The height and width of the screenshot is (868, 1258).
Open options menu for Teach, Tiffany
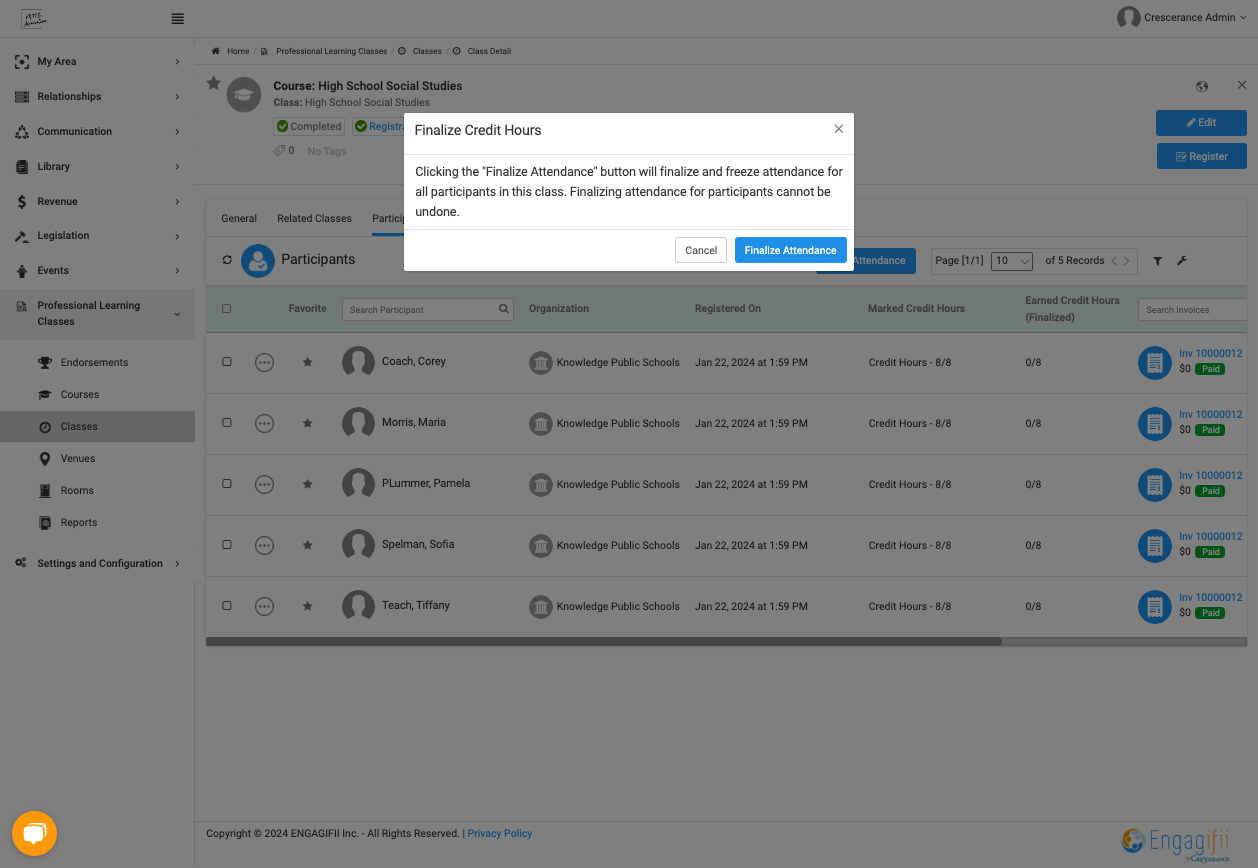point(264,606)
